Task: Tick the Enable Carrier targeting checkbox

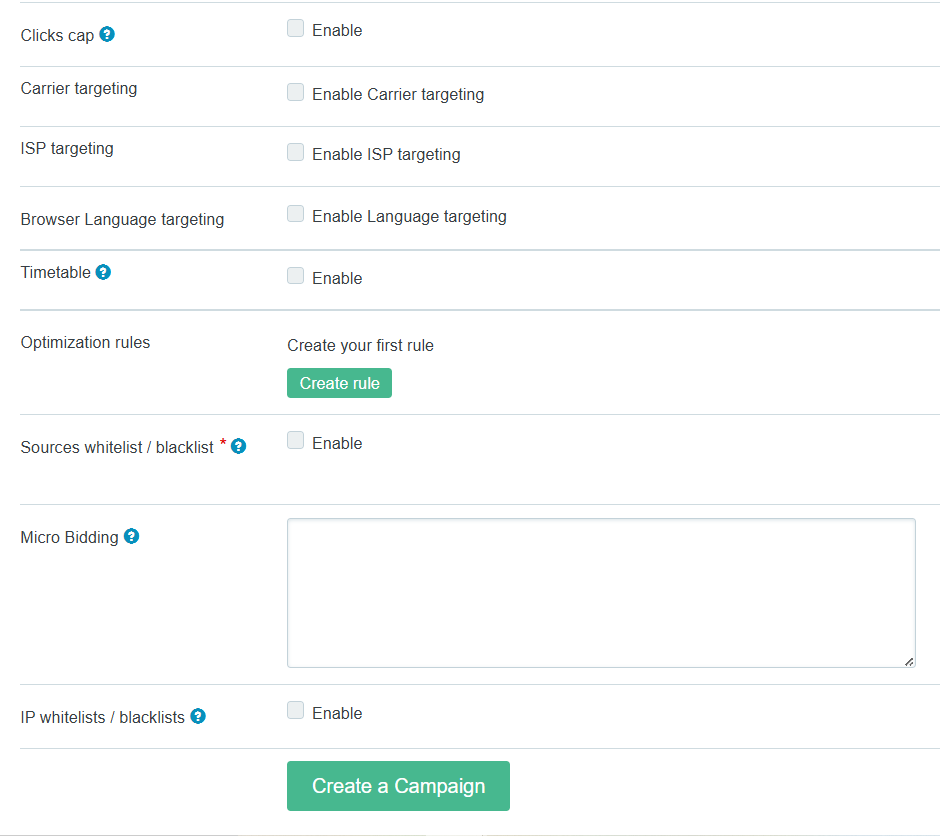Action: [x=295, y=93]
